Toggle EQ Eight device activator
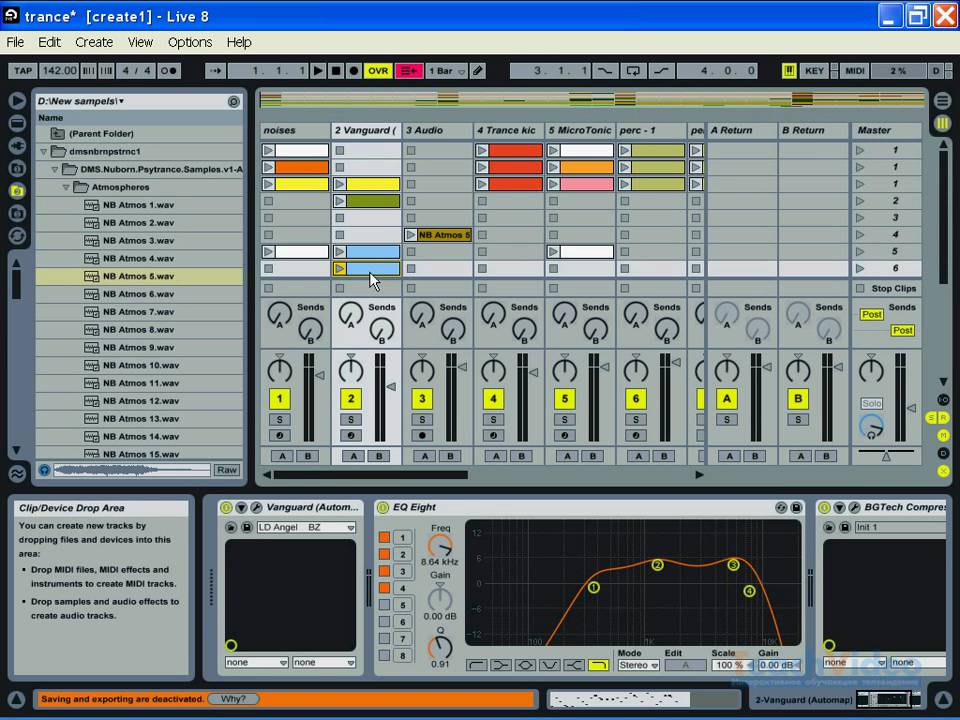The width and height of the screenshot is (960, 720). coord(383,508)
